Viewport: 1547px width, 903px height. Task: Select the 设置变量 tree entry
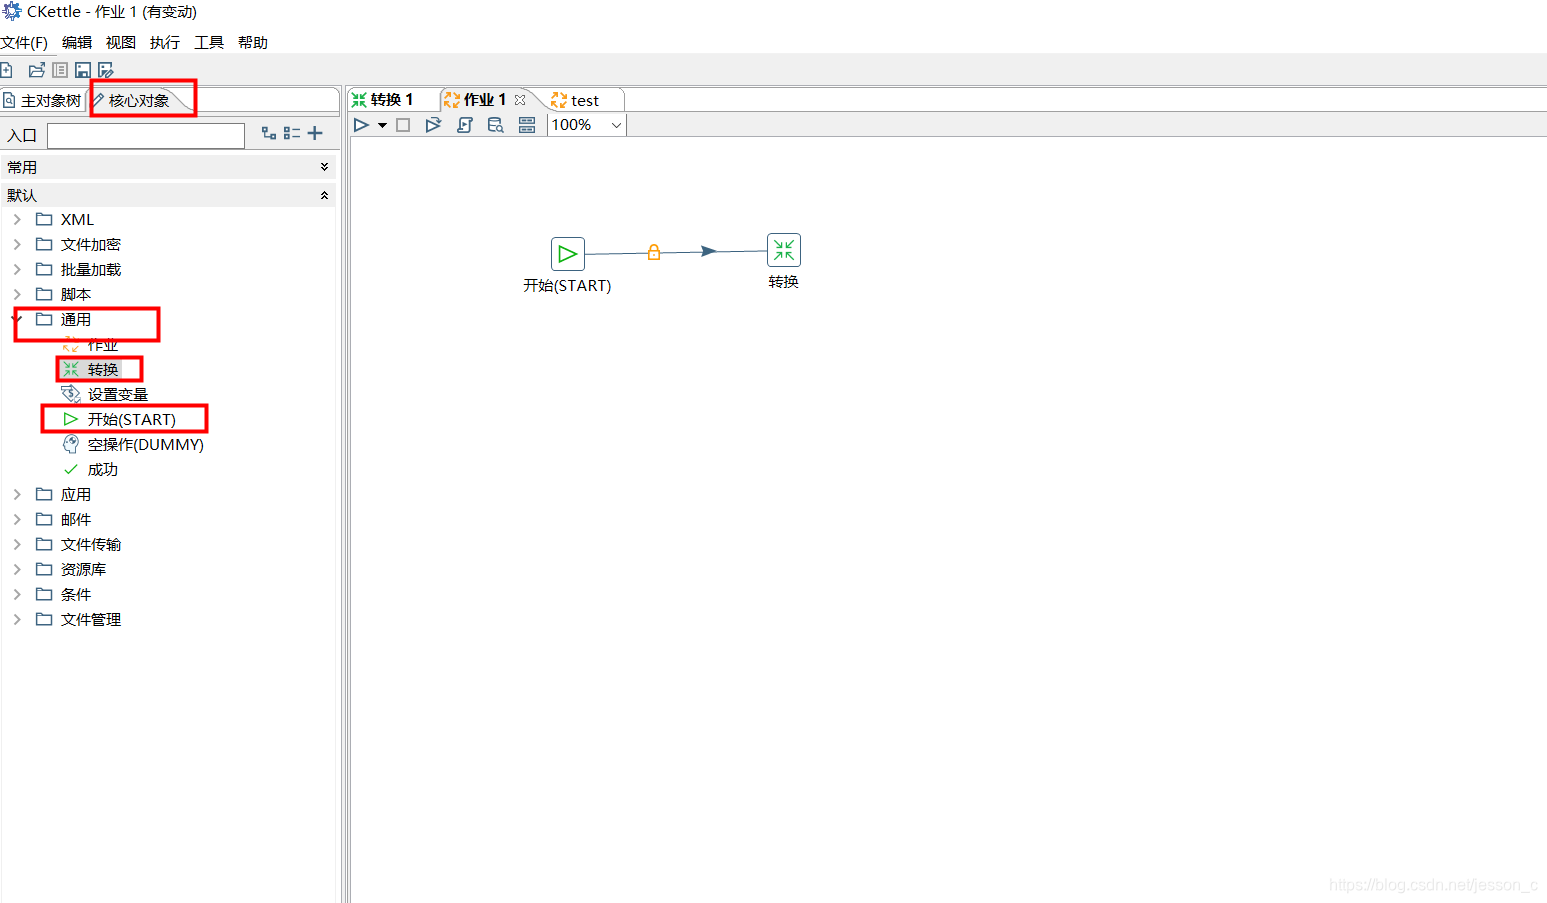point(118,395)
